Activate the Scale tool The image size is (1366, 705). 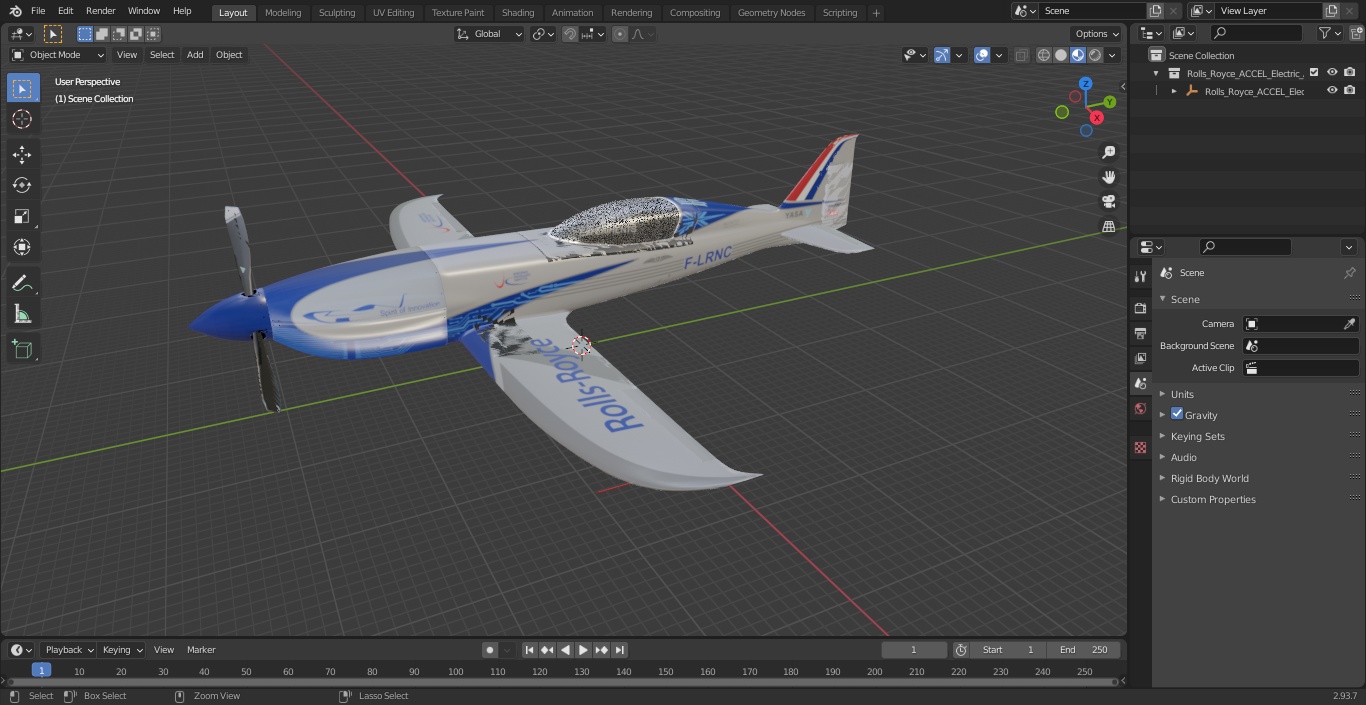pyautogui.click(x=22, y=216)
